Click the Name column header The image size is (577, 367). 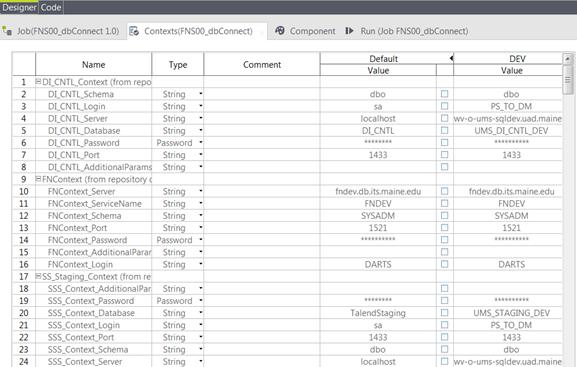point(93,64)
